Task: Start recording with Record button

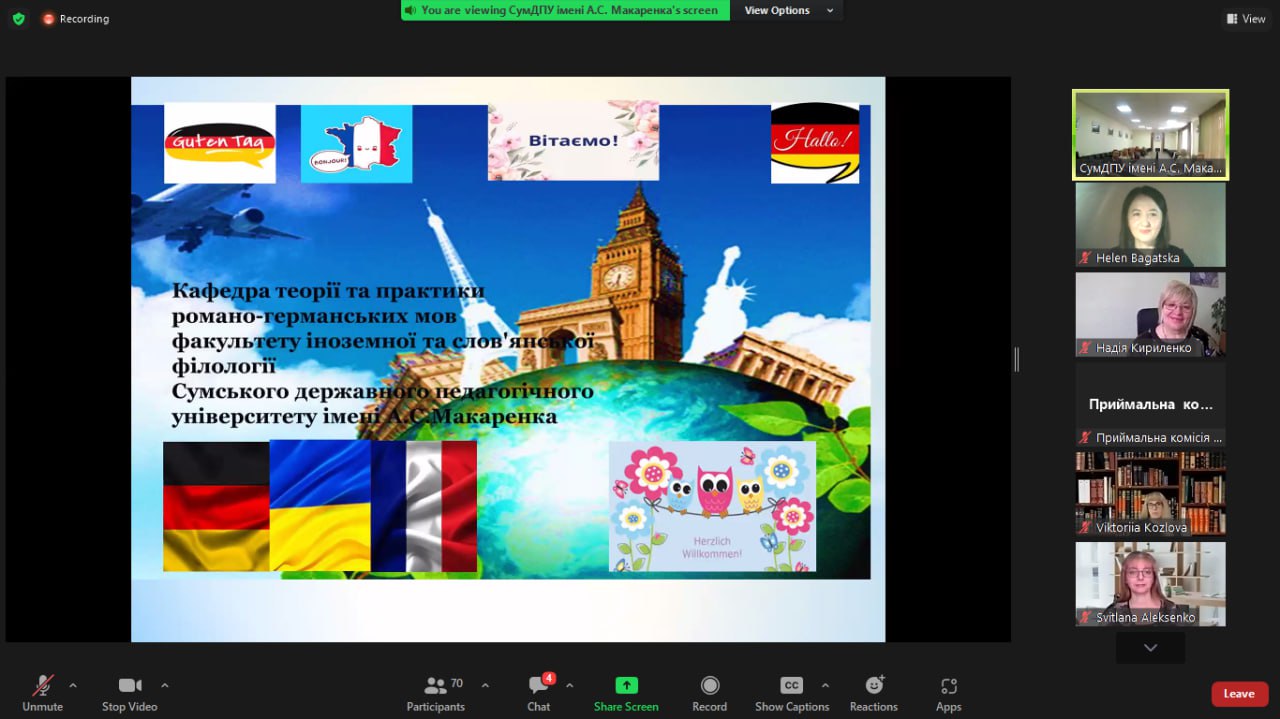Action: point(709,693)
